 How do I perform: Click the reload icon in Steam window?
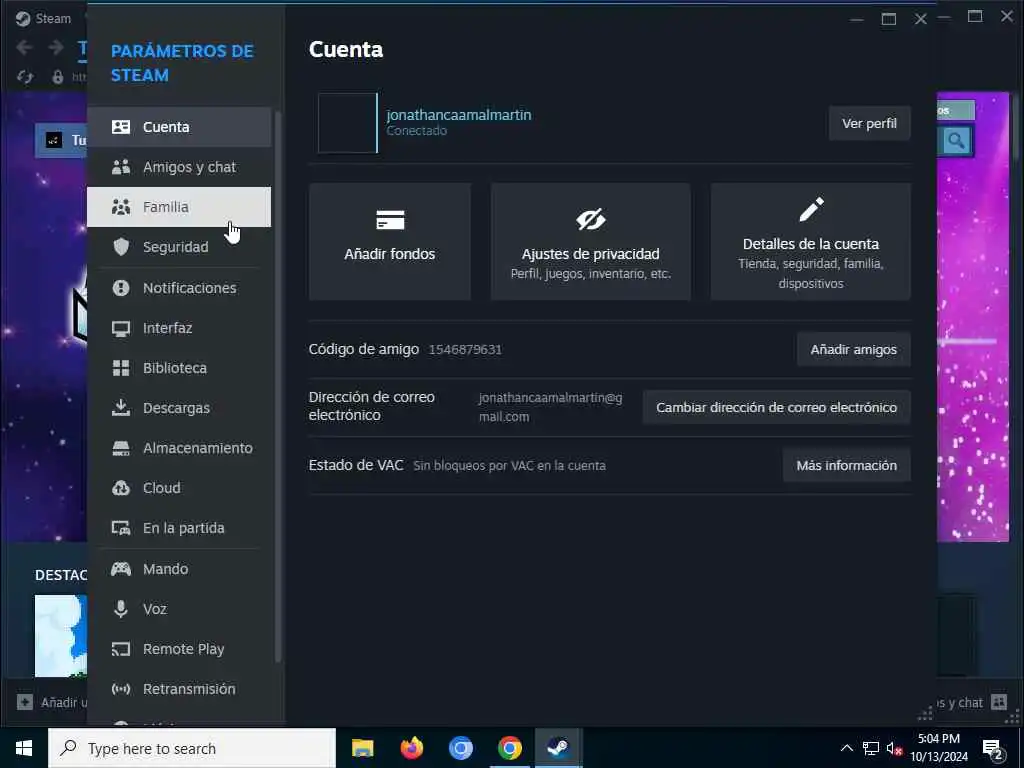(25, 77)
